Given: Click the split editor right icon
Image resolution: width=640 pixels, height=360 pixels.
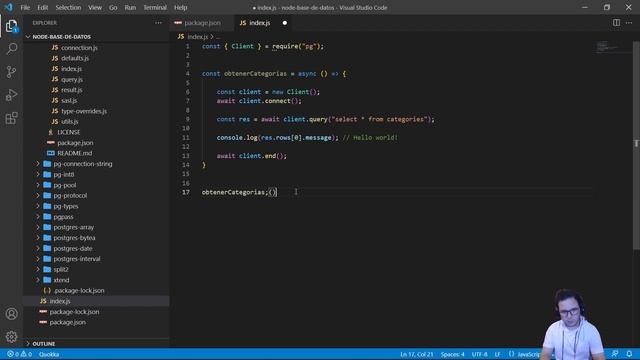Looking at the screenshot, I should [616, 23].
